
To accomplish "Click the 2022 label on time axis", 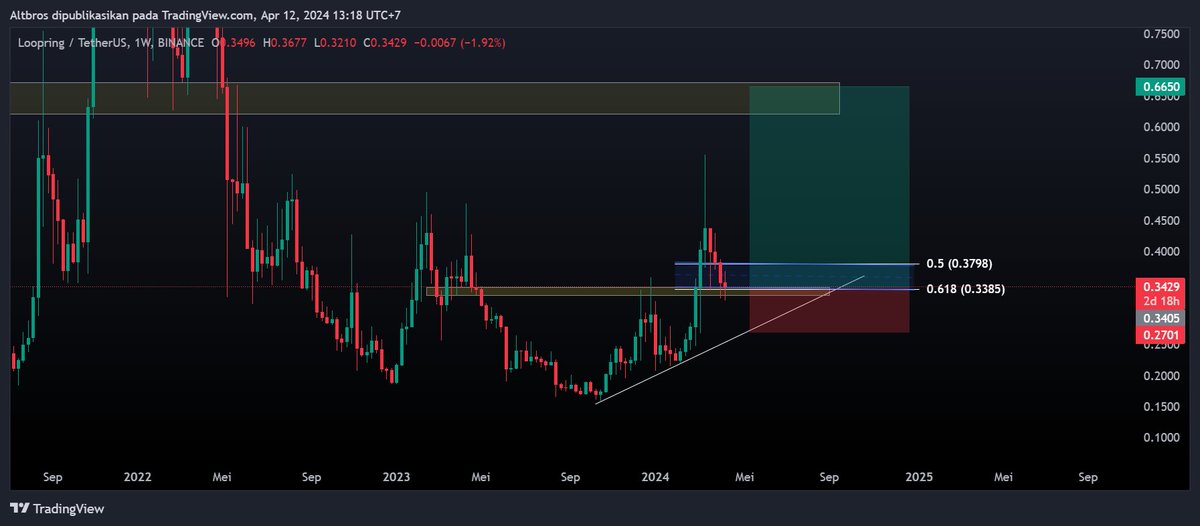I will 139,477.
